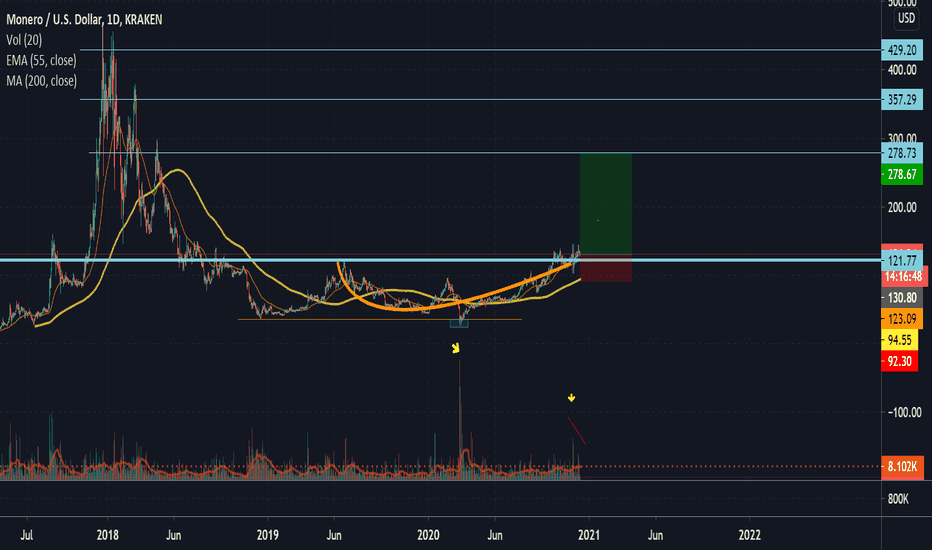Click the 2018 label on time axis
This screenshot has height=550, width=932.
point(108,535)
